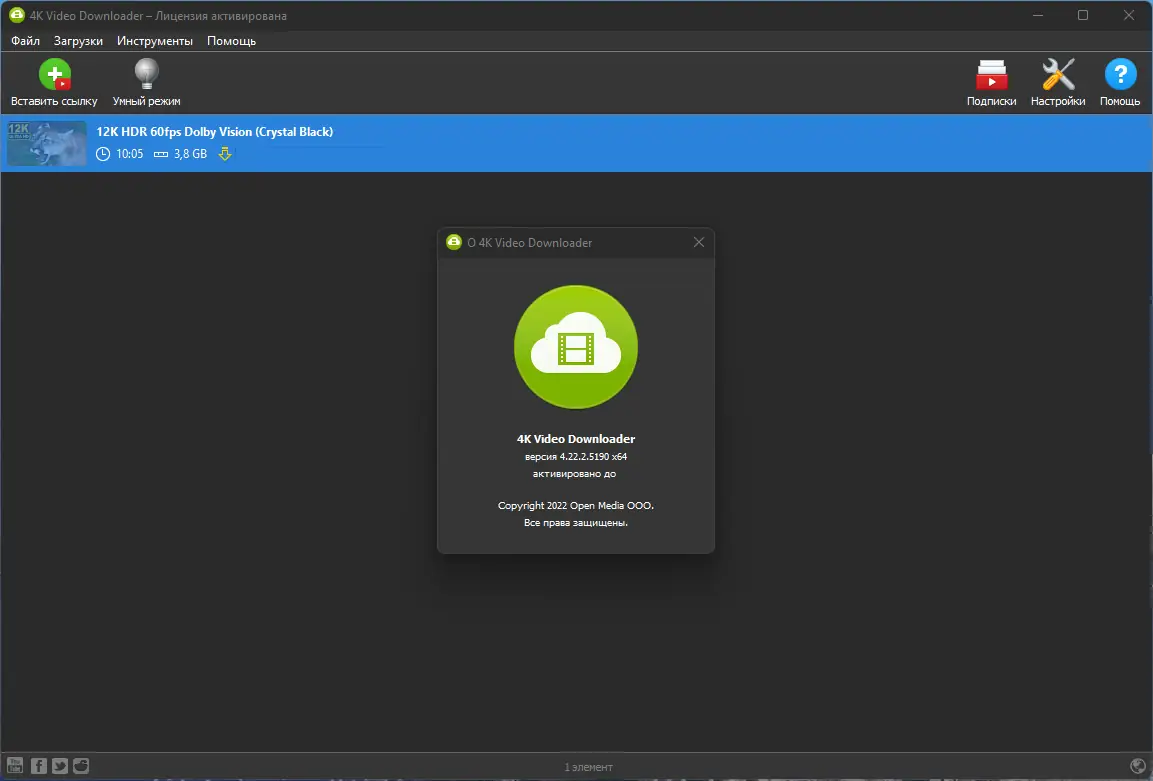
Task: Click the 1 элемент status bar text
Action: coord(590,766)
